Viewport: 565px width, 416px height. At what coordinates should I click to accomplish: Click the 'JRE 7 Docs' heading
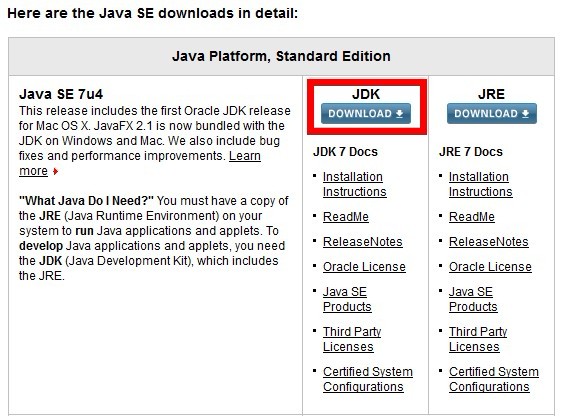click(471, 152)
